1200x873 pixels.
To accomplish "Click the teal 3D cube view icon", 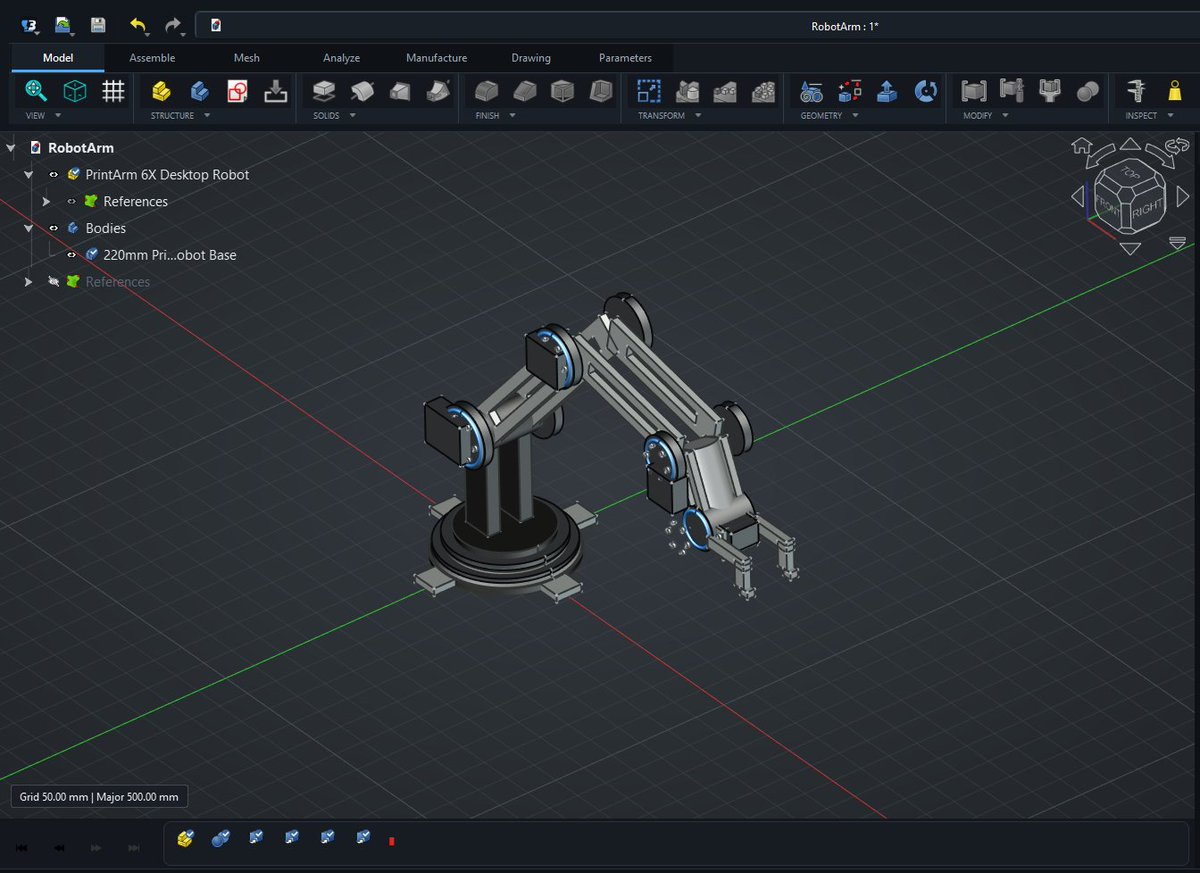I will coord(75,91).
